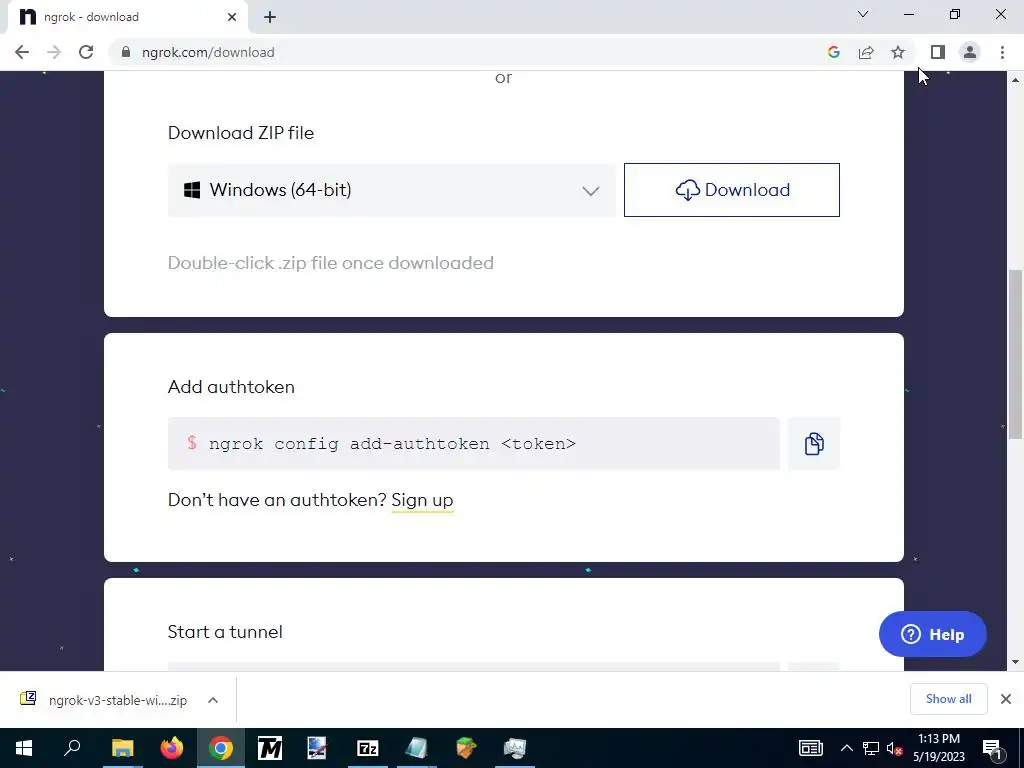This screenshot has width=1024, height=768.
Task: Click the ngrok.com/download address field
Action: click(457, 52)
